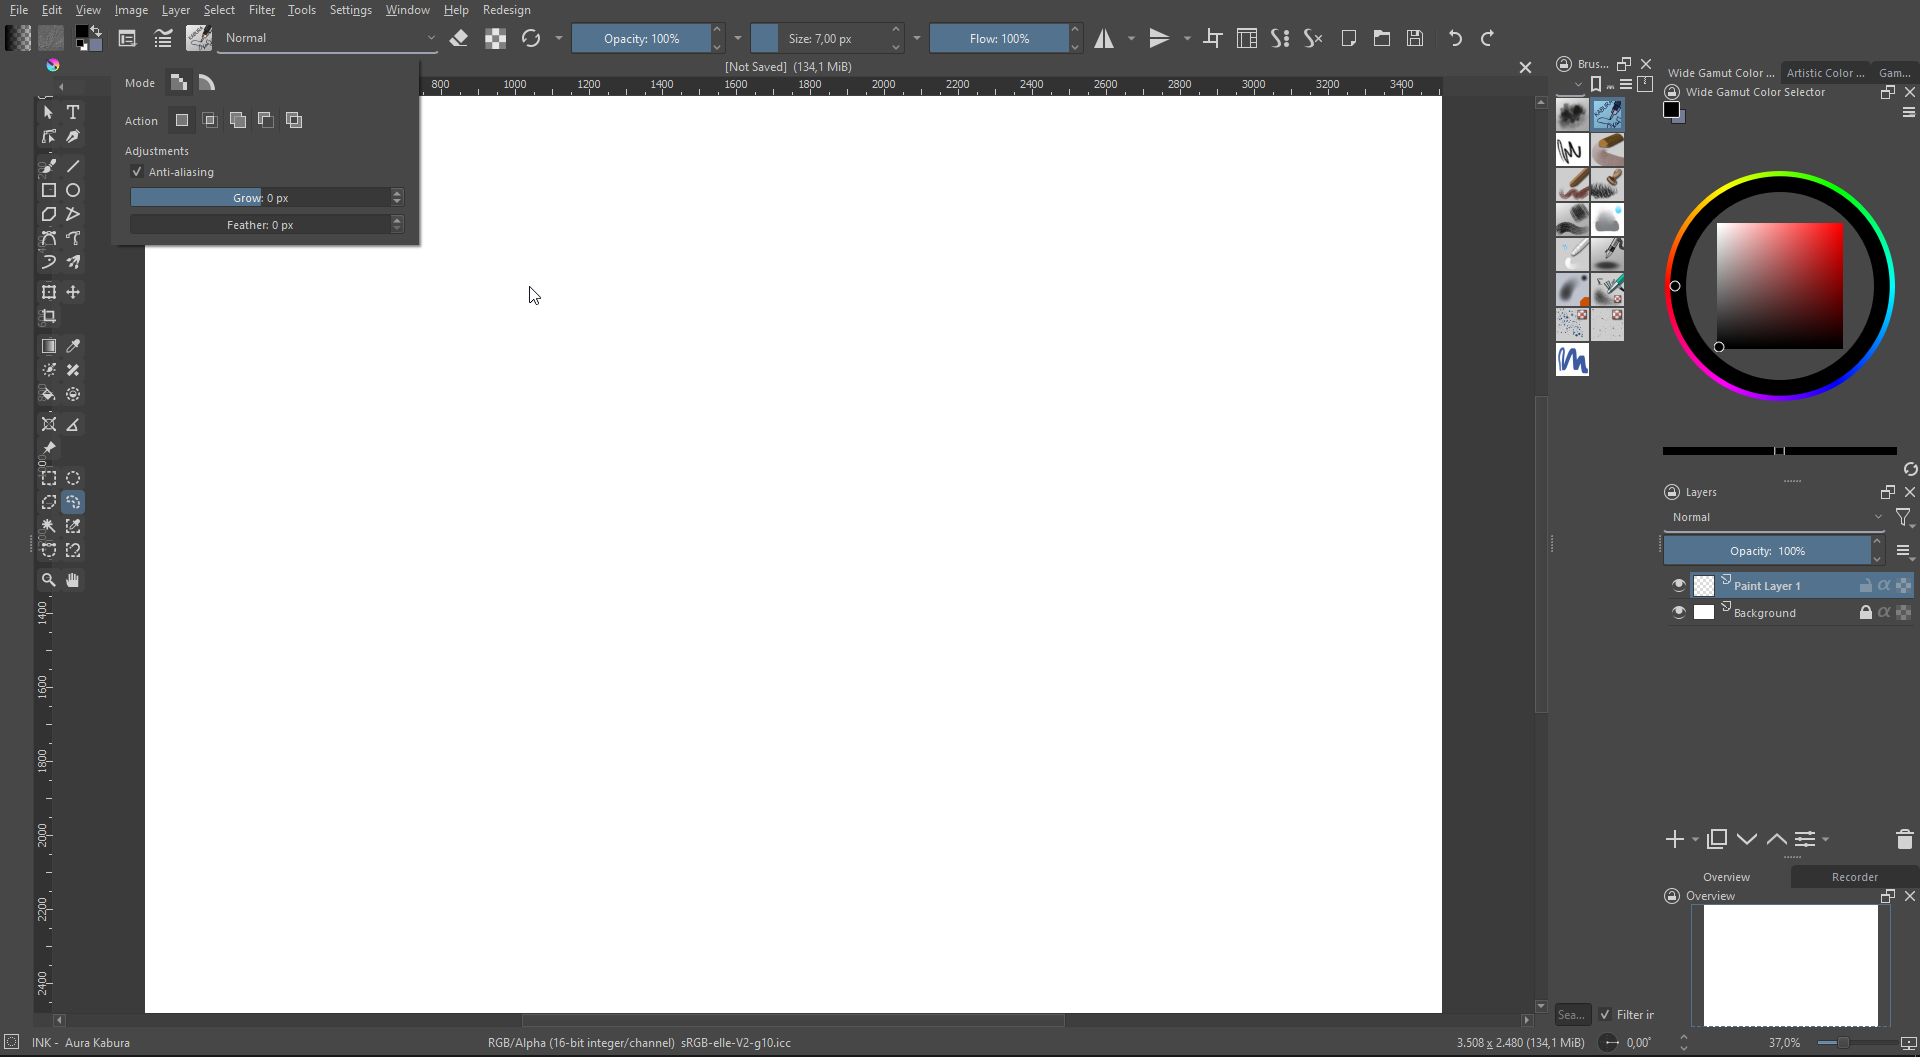Viewport: 1920px width, 1057px height.
Task: Pick the Ellipse shape tool
Action: point(73,190)
